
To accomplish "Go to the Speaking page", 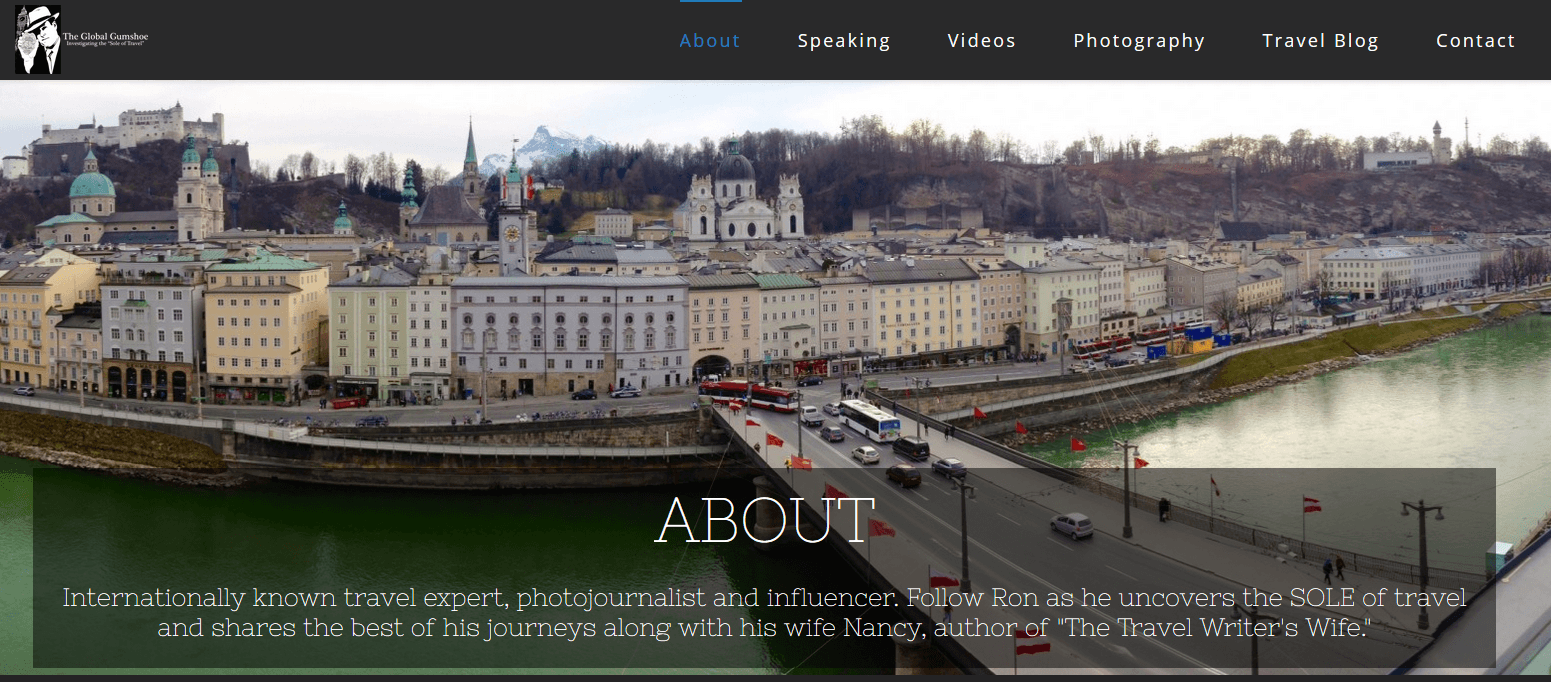I will coord(844,41).
